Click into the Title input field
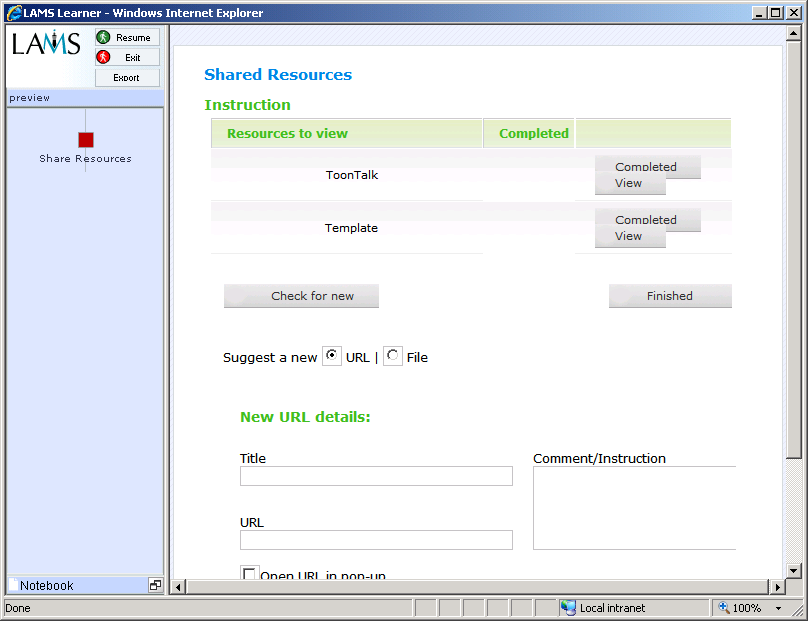 (376, 476)
